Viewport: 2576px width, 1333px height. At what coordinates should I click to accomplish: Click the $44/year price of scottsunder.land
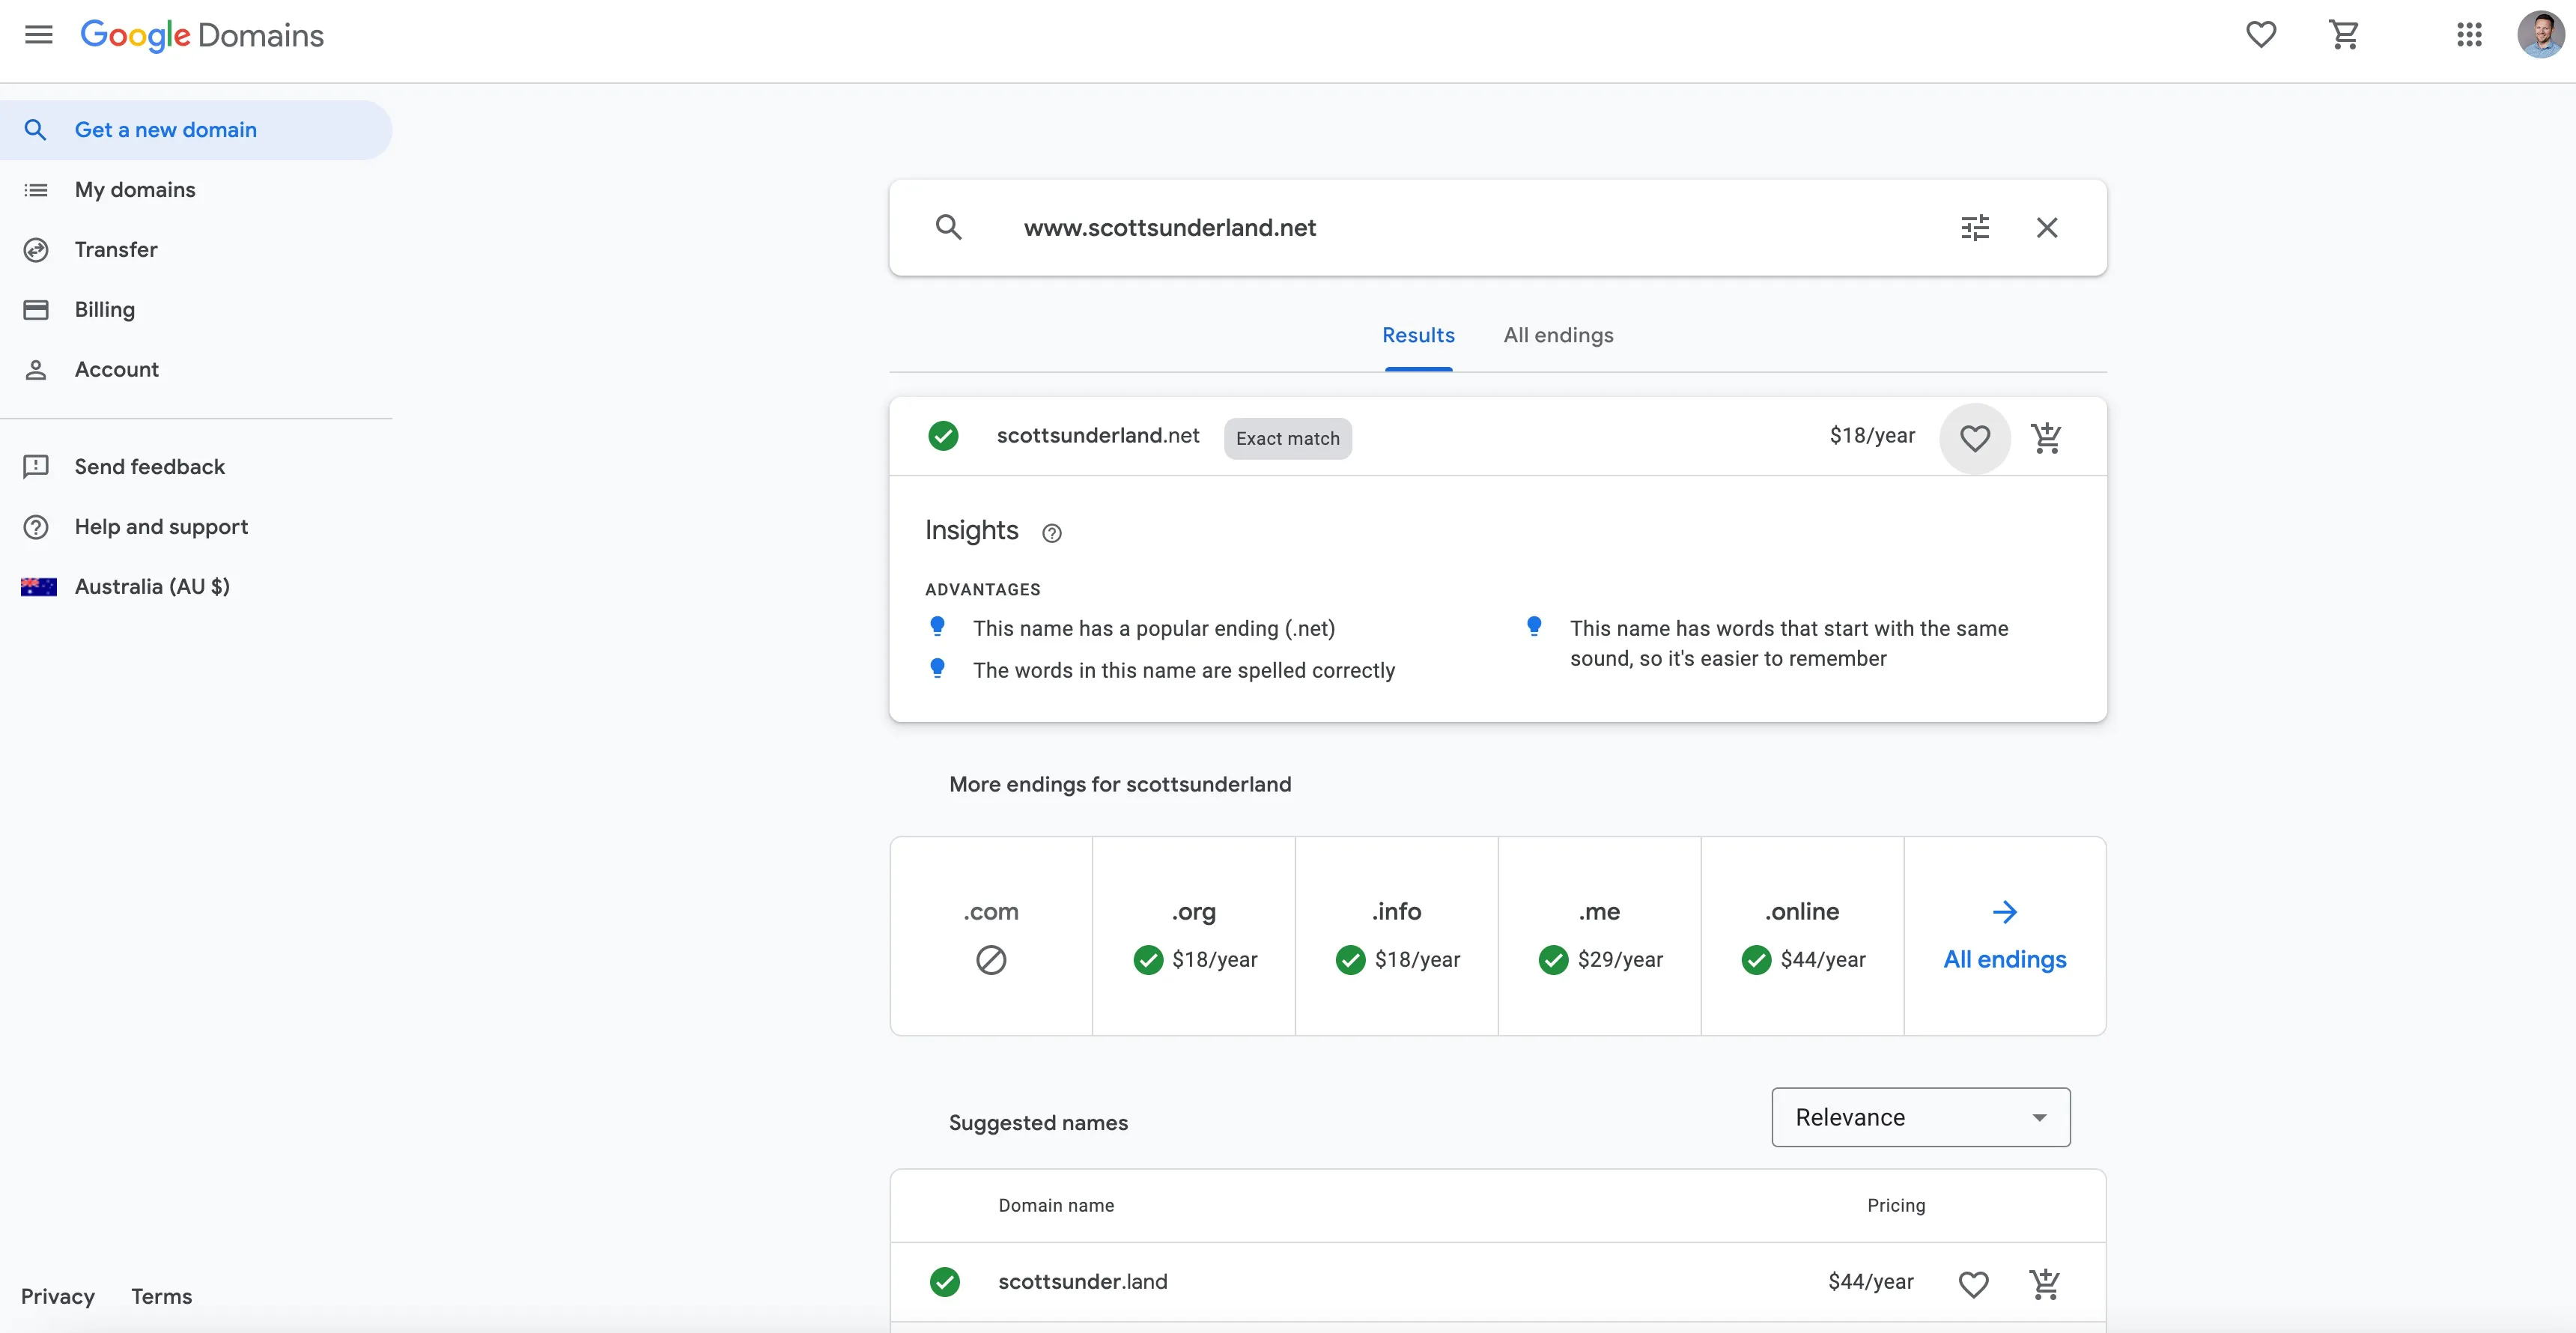1870,1282
